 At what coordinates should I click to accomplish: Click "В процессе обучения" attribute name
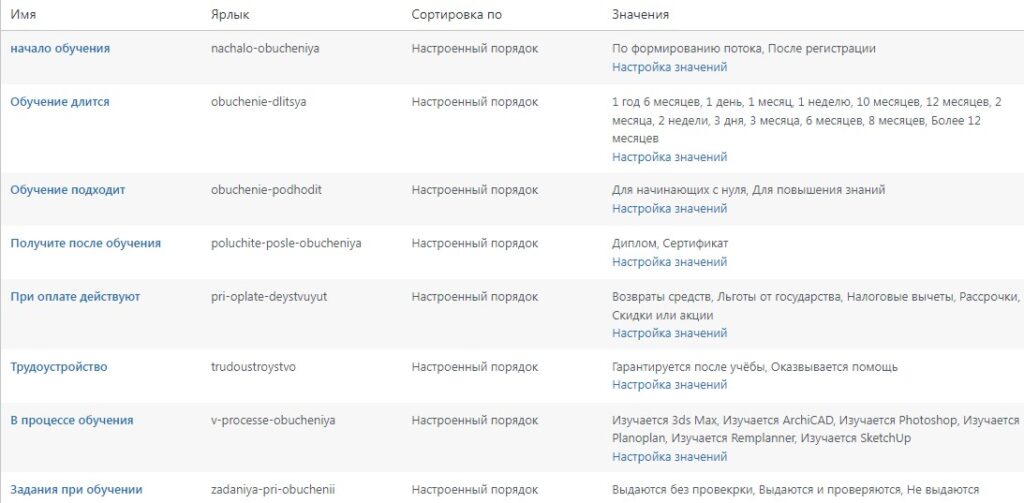(72, 420)
